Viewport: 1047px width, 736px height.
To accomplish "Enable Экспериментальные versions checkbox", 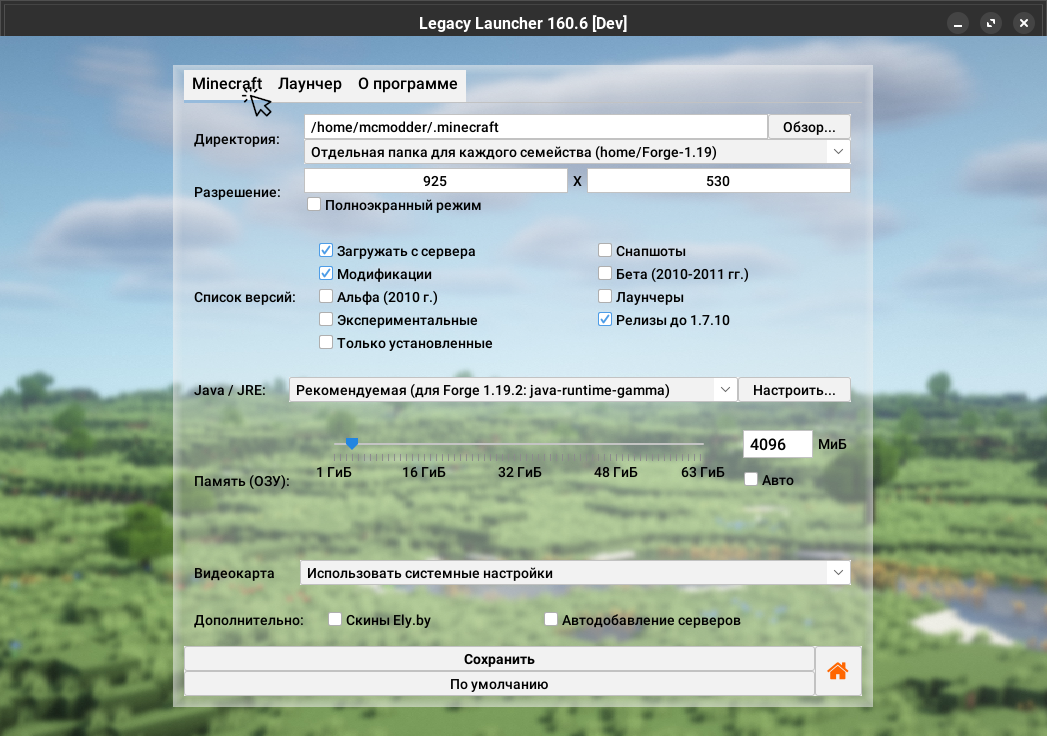I will tap(326, 319).
